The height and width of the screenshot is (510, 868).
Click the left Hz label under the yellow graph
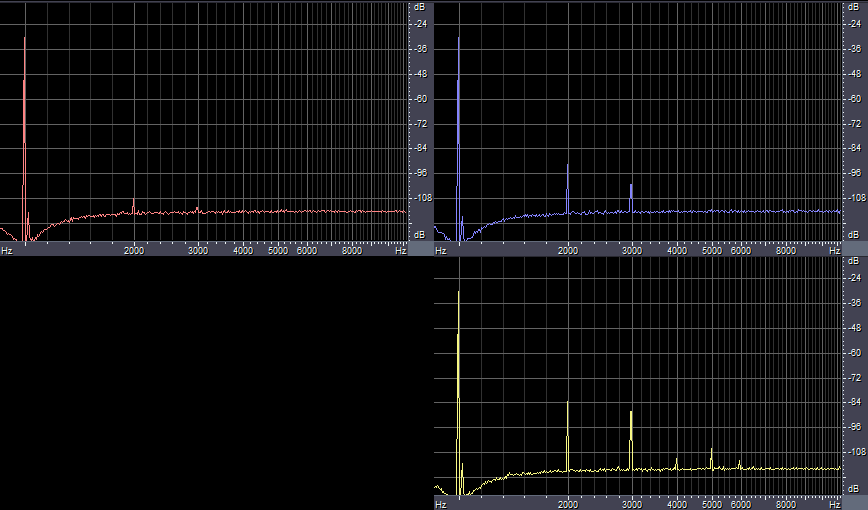(x=441, y=505)
